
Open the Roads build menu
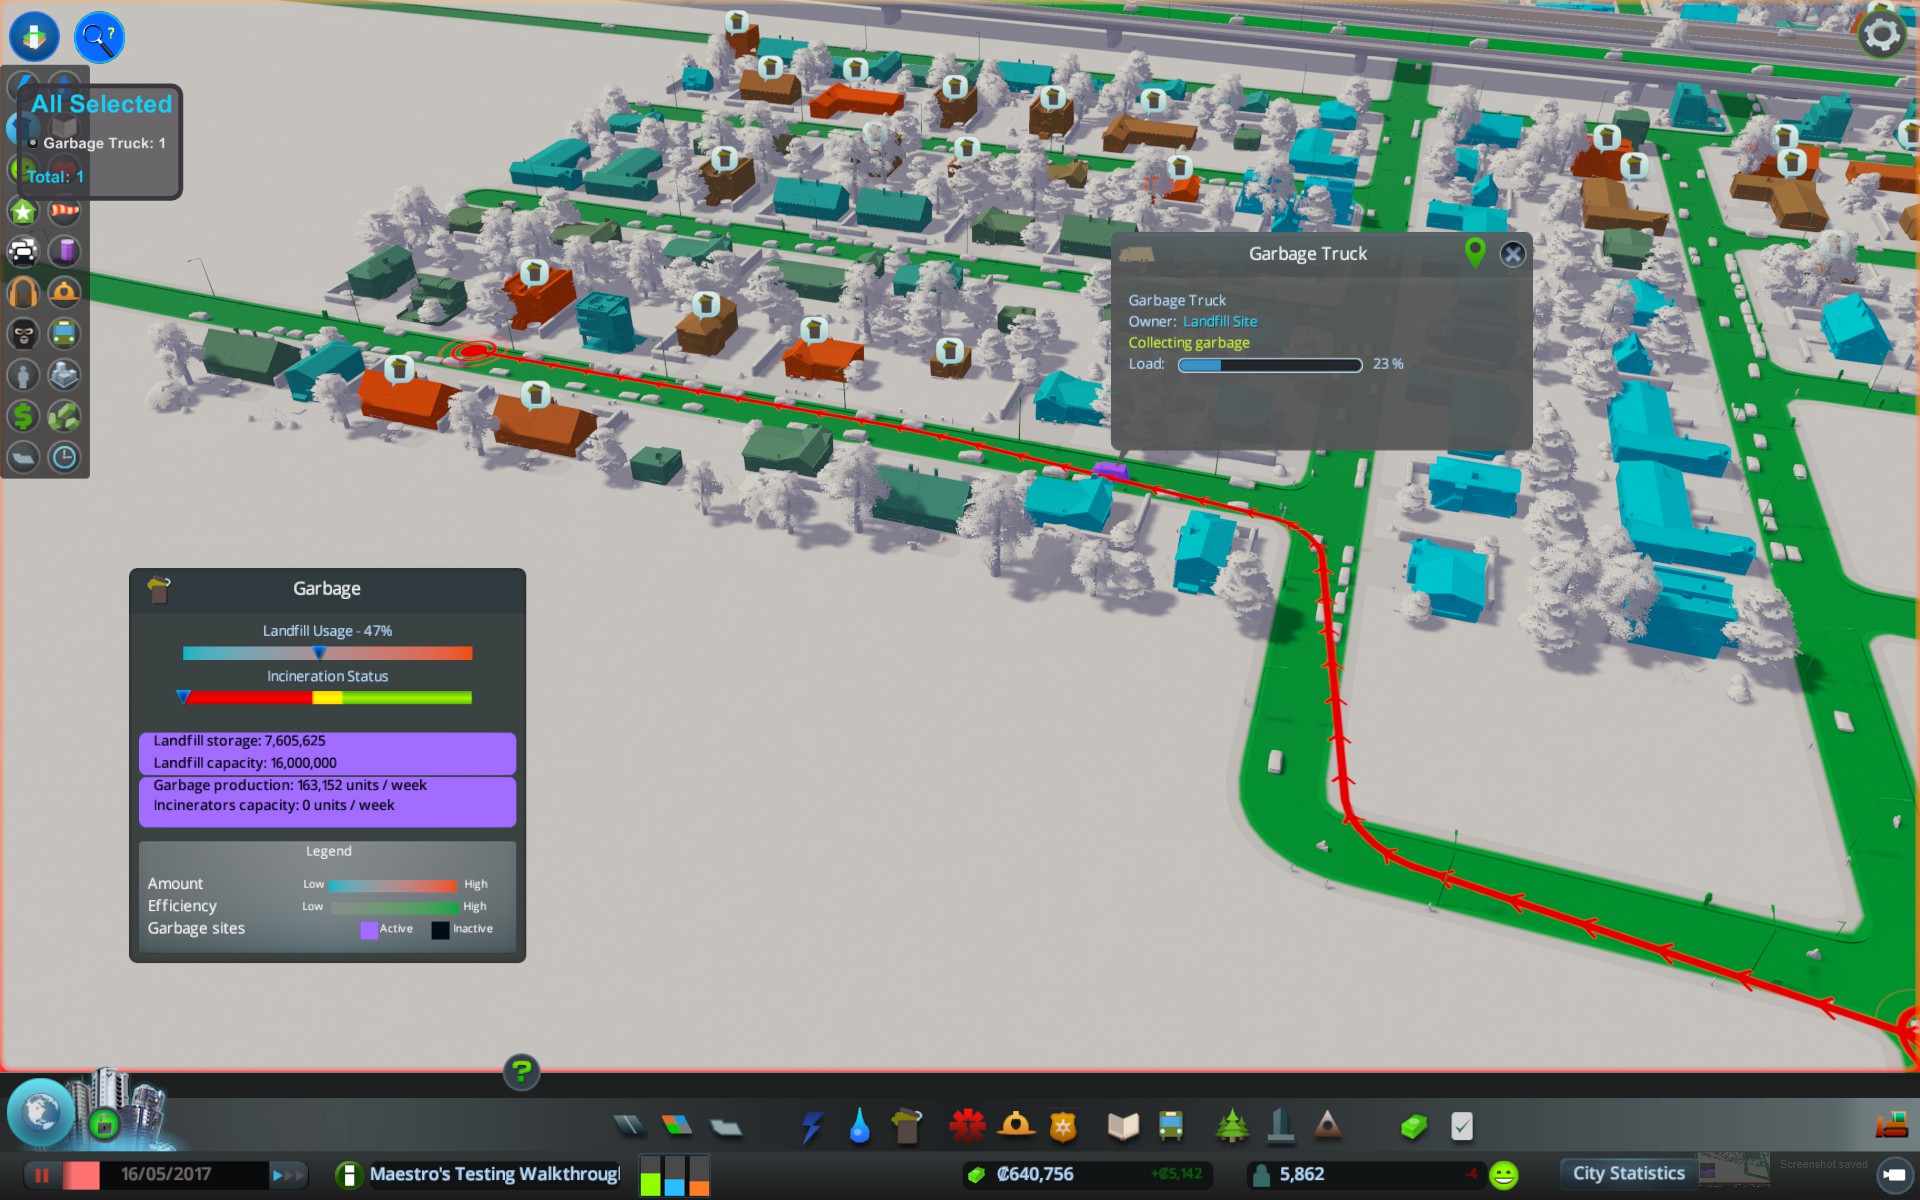(629, 1127)
